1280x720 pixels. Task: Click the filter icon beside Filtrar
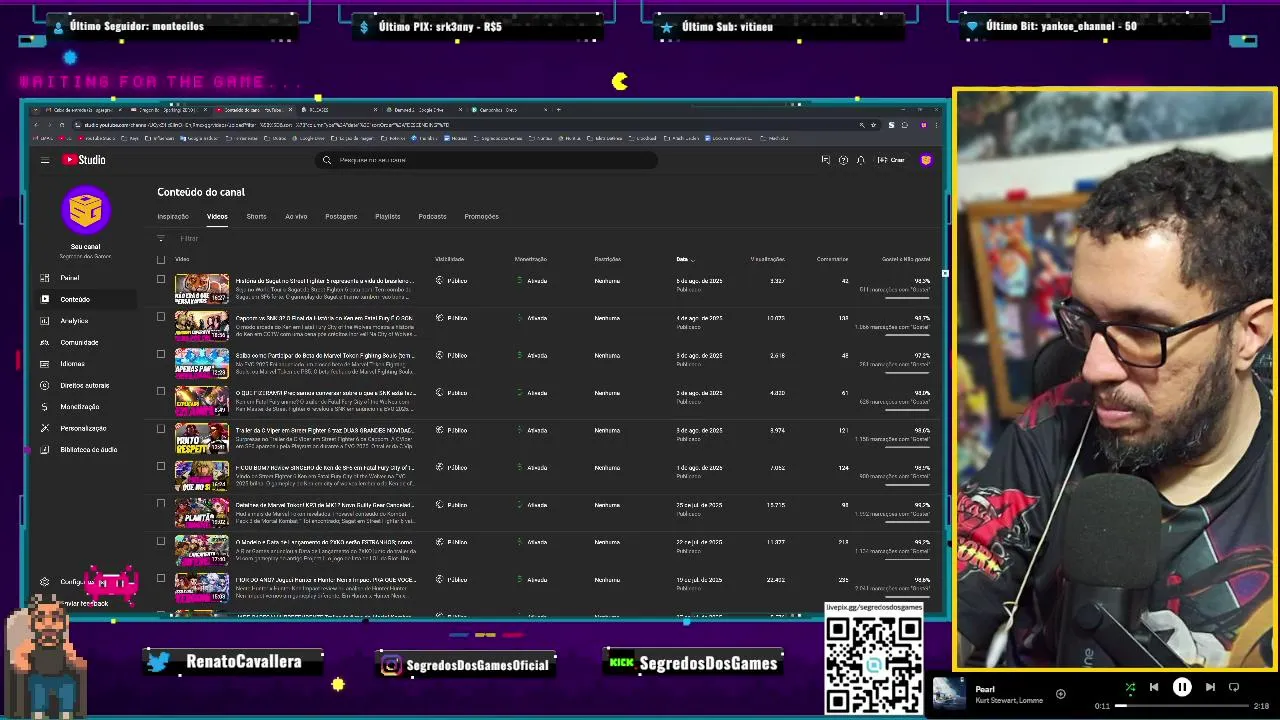tap(161, 238)
